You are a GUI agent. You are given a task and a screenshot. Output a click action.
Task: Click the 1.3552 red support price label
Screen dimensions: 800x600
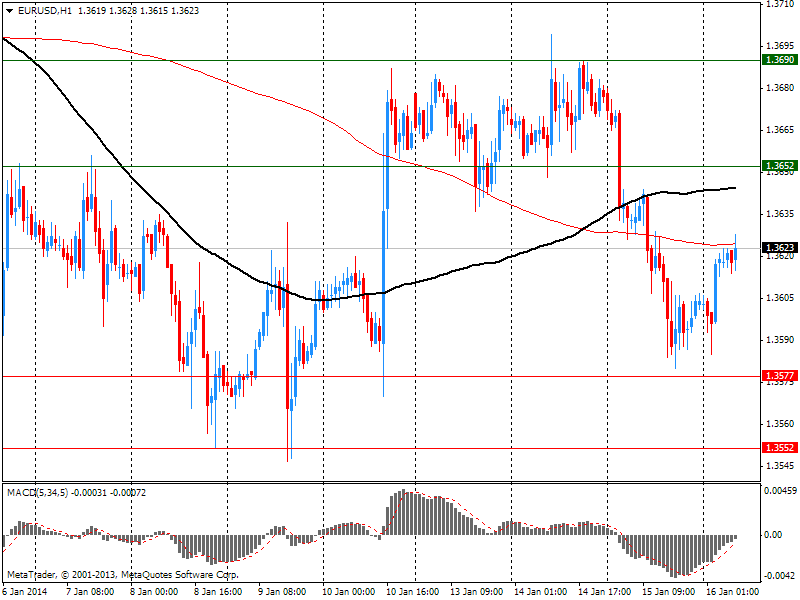pyautogui.click(x=779, y=447)
